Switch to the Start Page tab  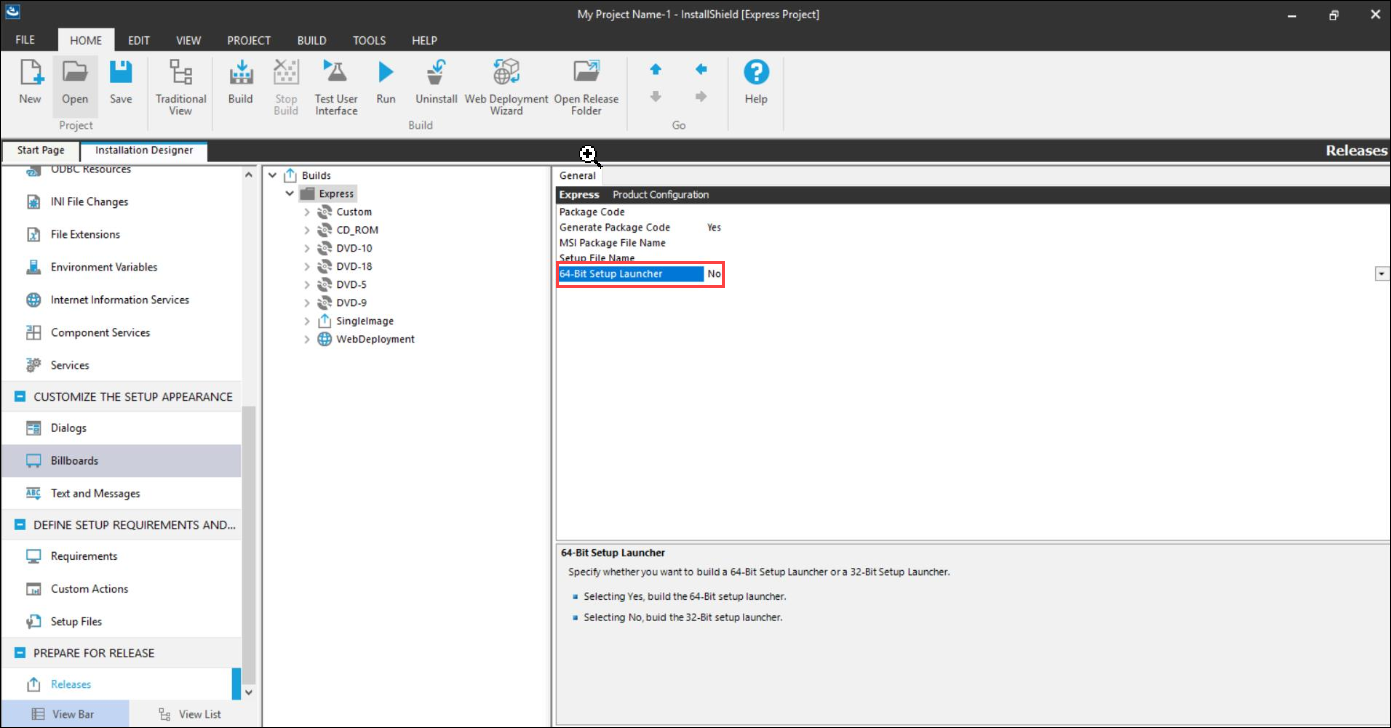(x=41, y=151)
